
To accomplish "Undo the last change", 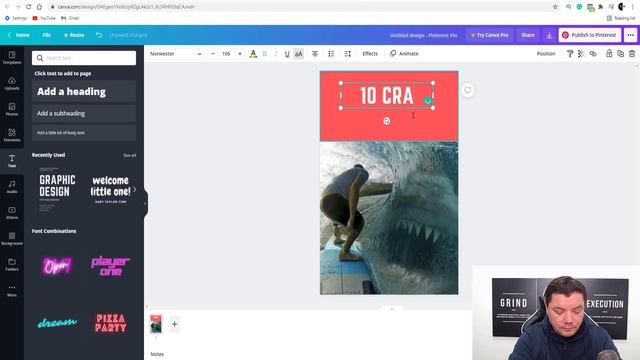I will pos(99,35).
